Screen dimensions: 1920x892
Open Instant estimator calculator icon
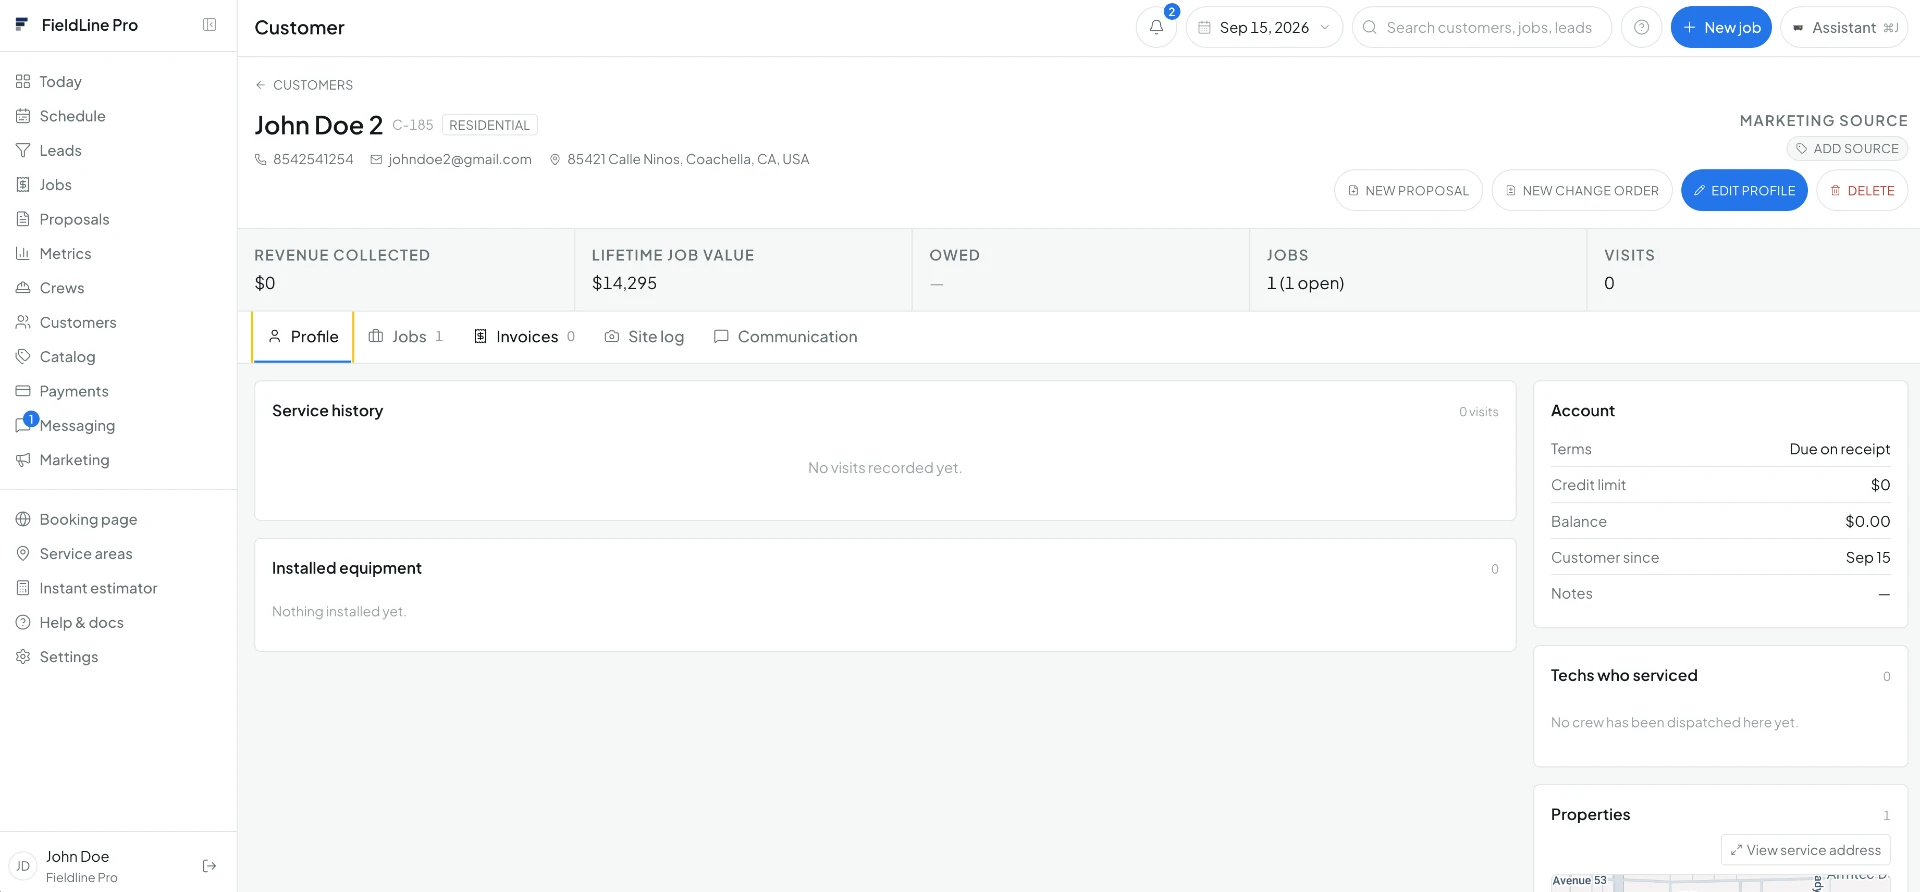(x=23, y=588)
